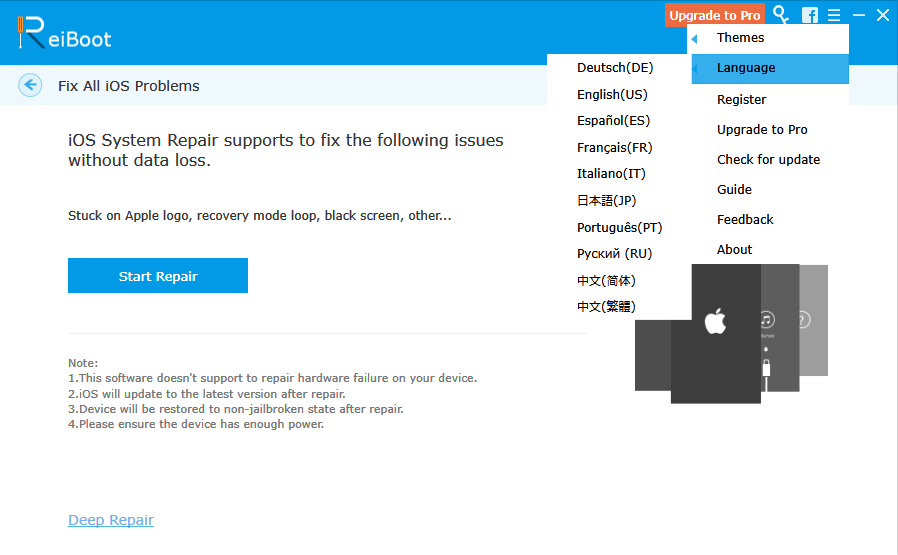The image size is (898, 555).
Task: Toggle the hamburger menu icon
Action: pyautogui.click(x=834, y=15)
